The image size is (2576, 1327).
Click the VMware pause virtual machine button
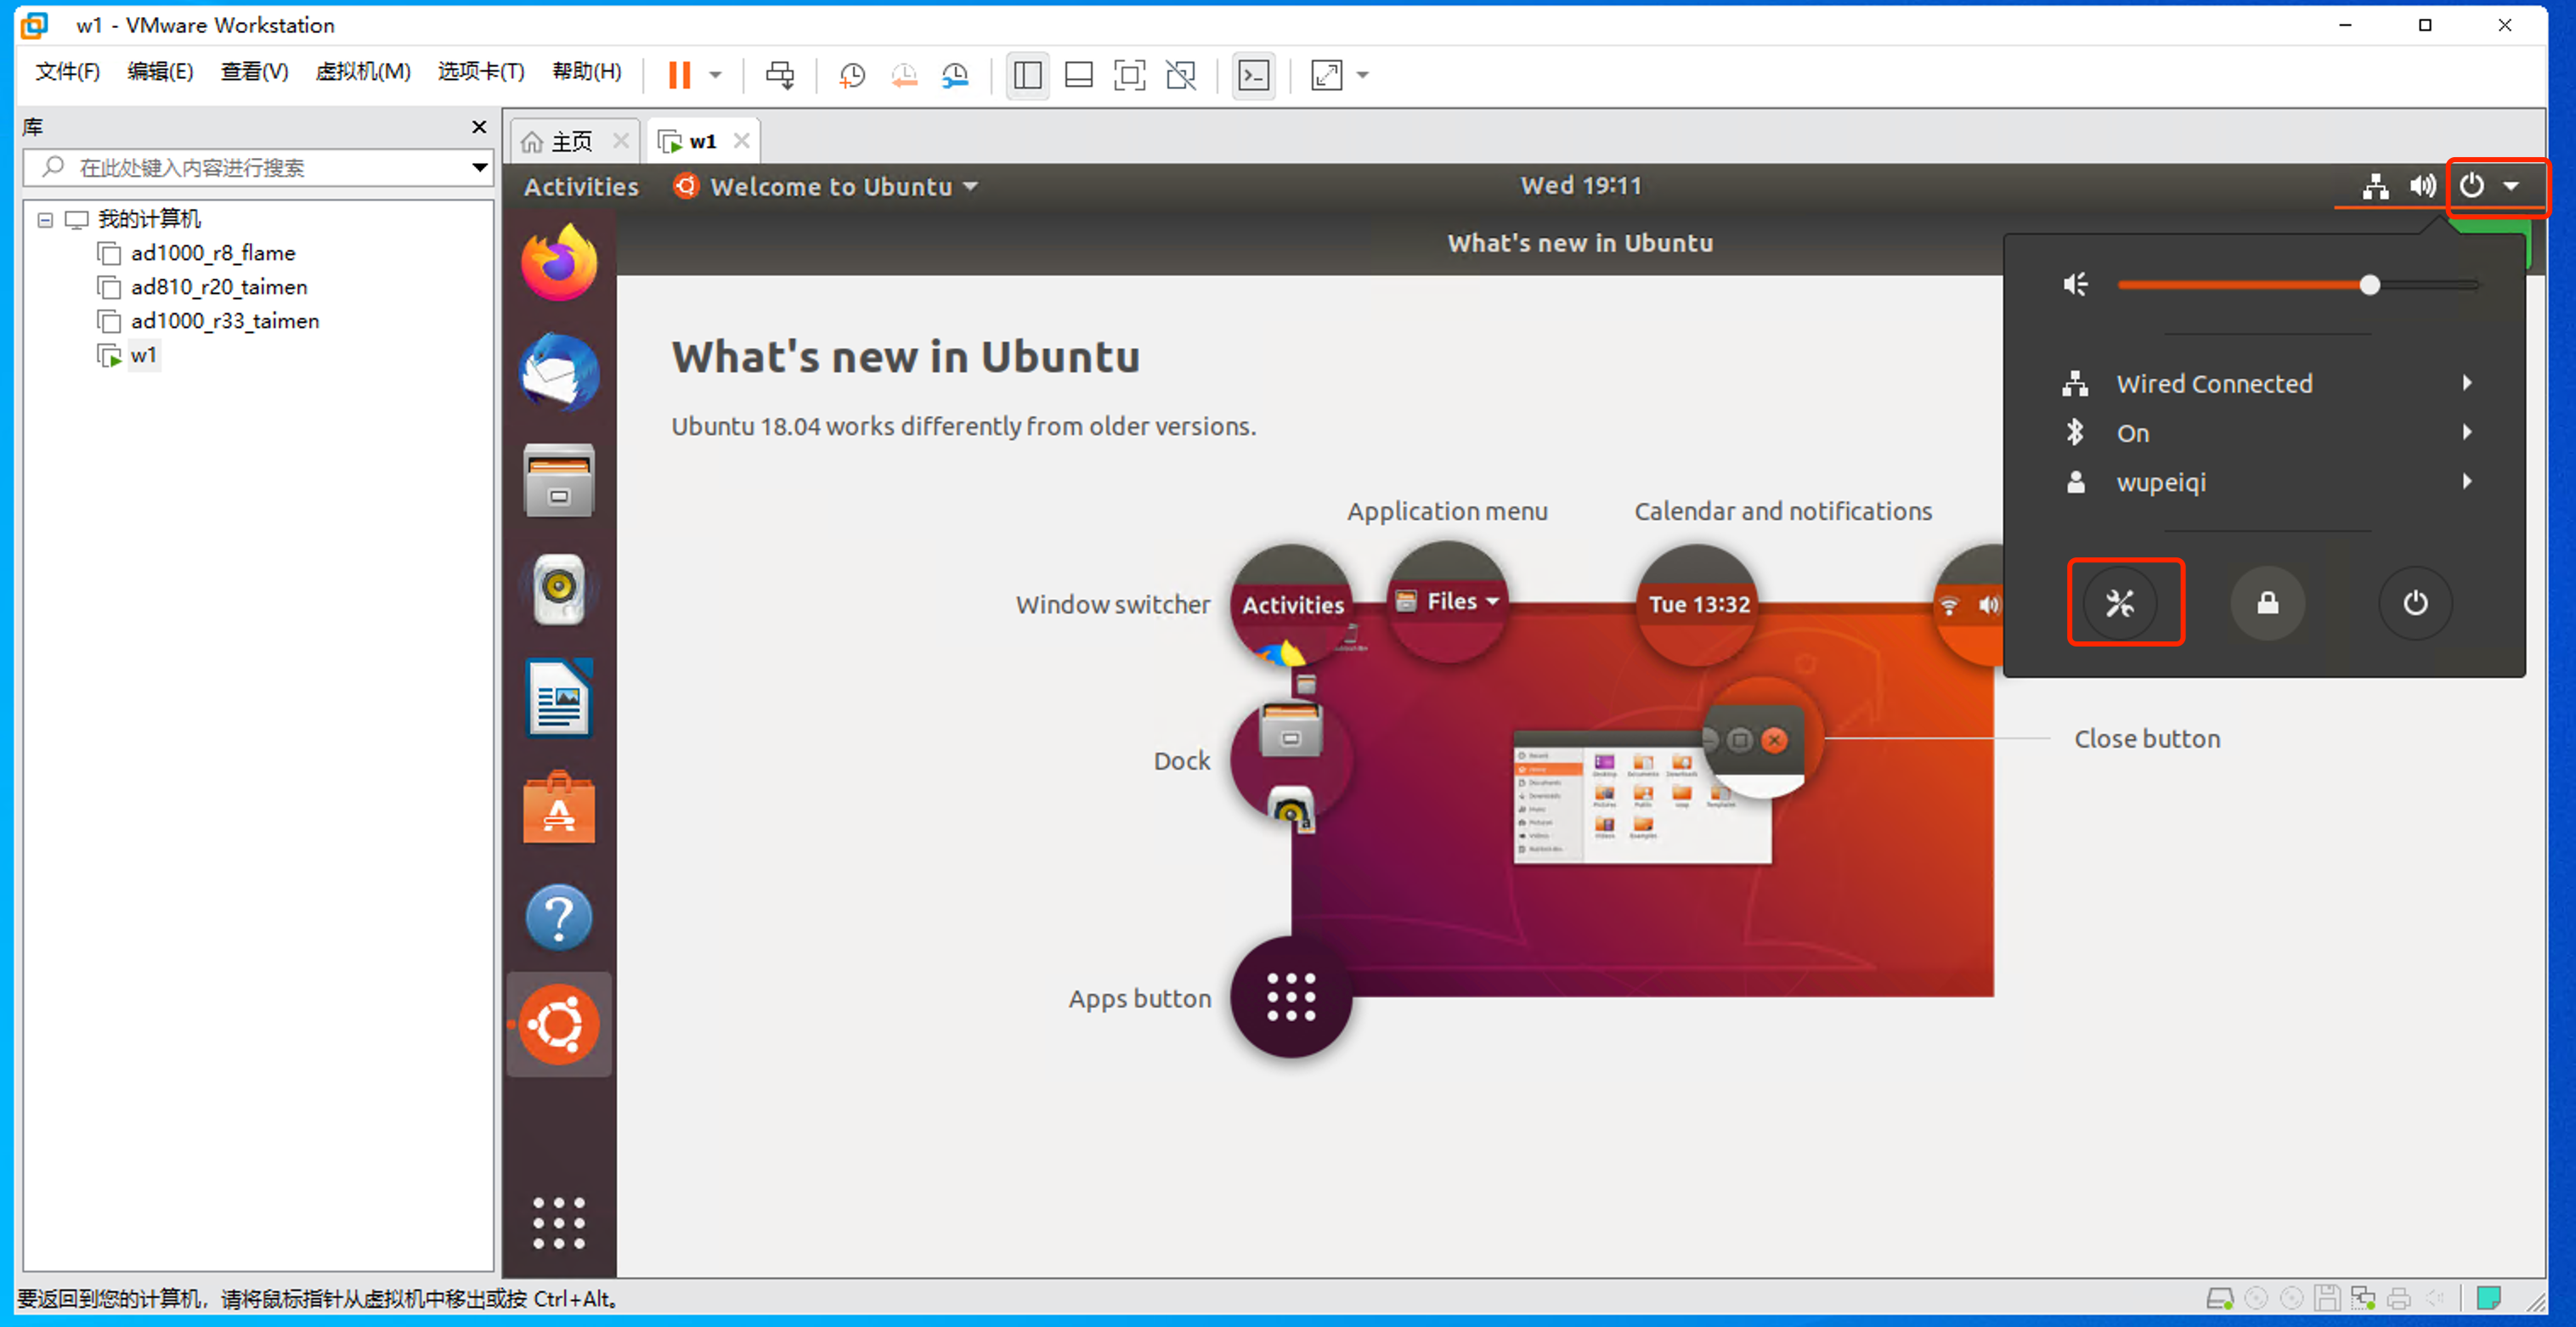point(679,75)
